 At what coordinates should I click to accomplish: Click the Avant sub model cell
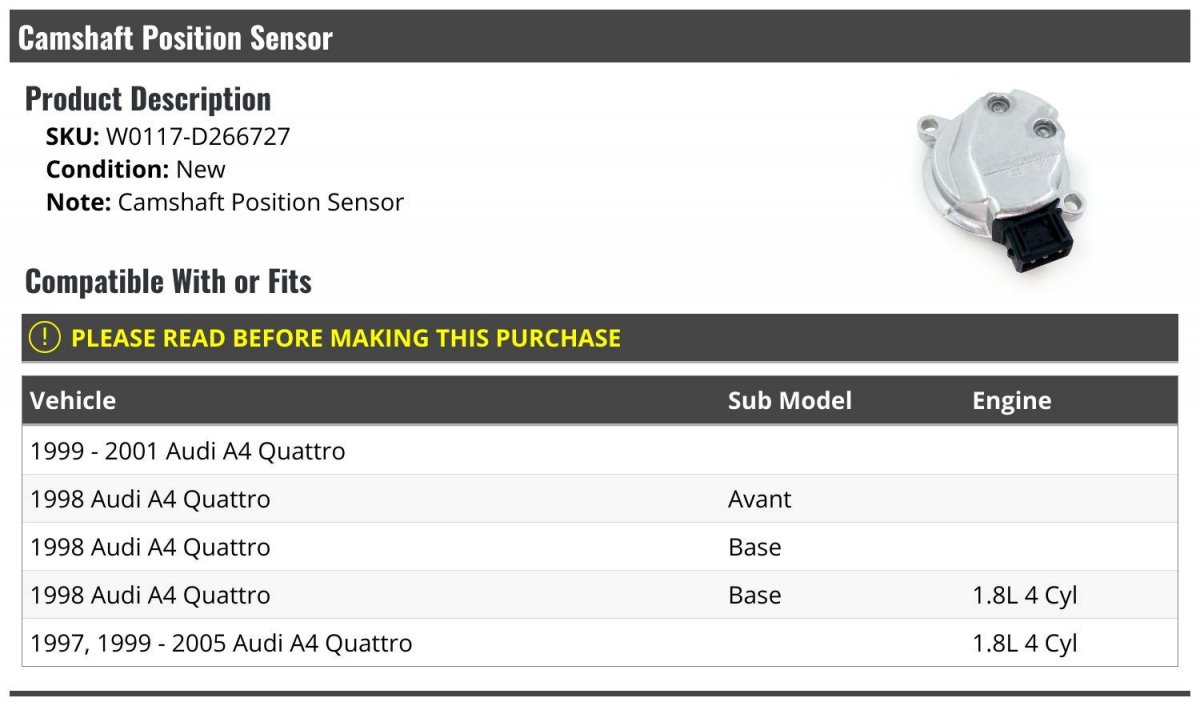(x=759, y=499)
